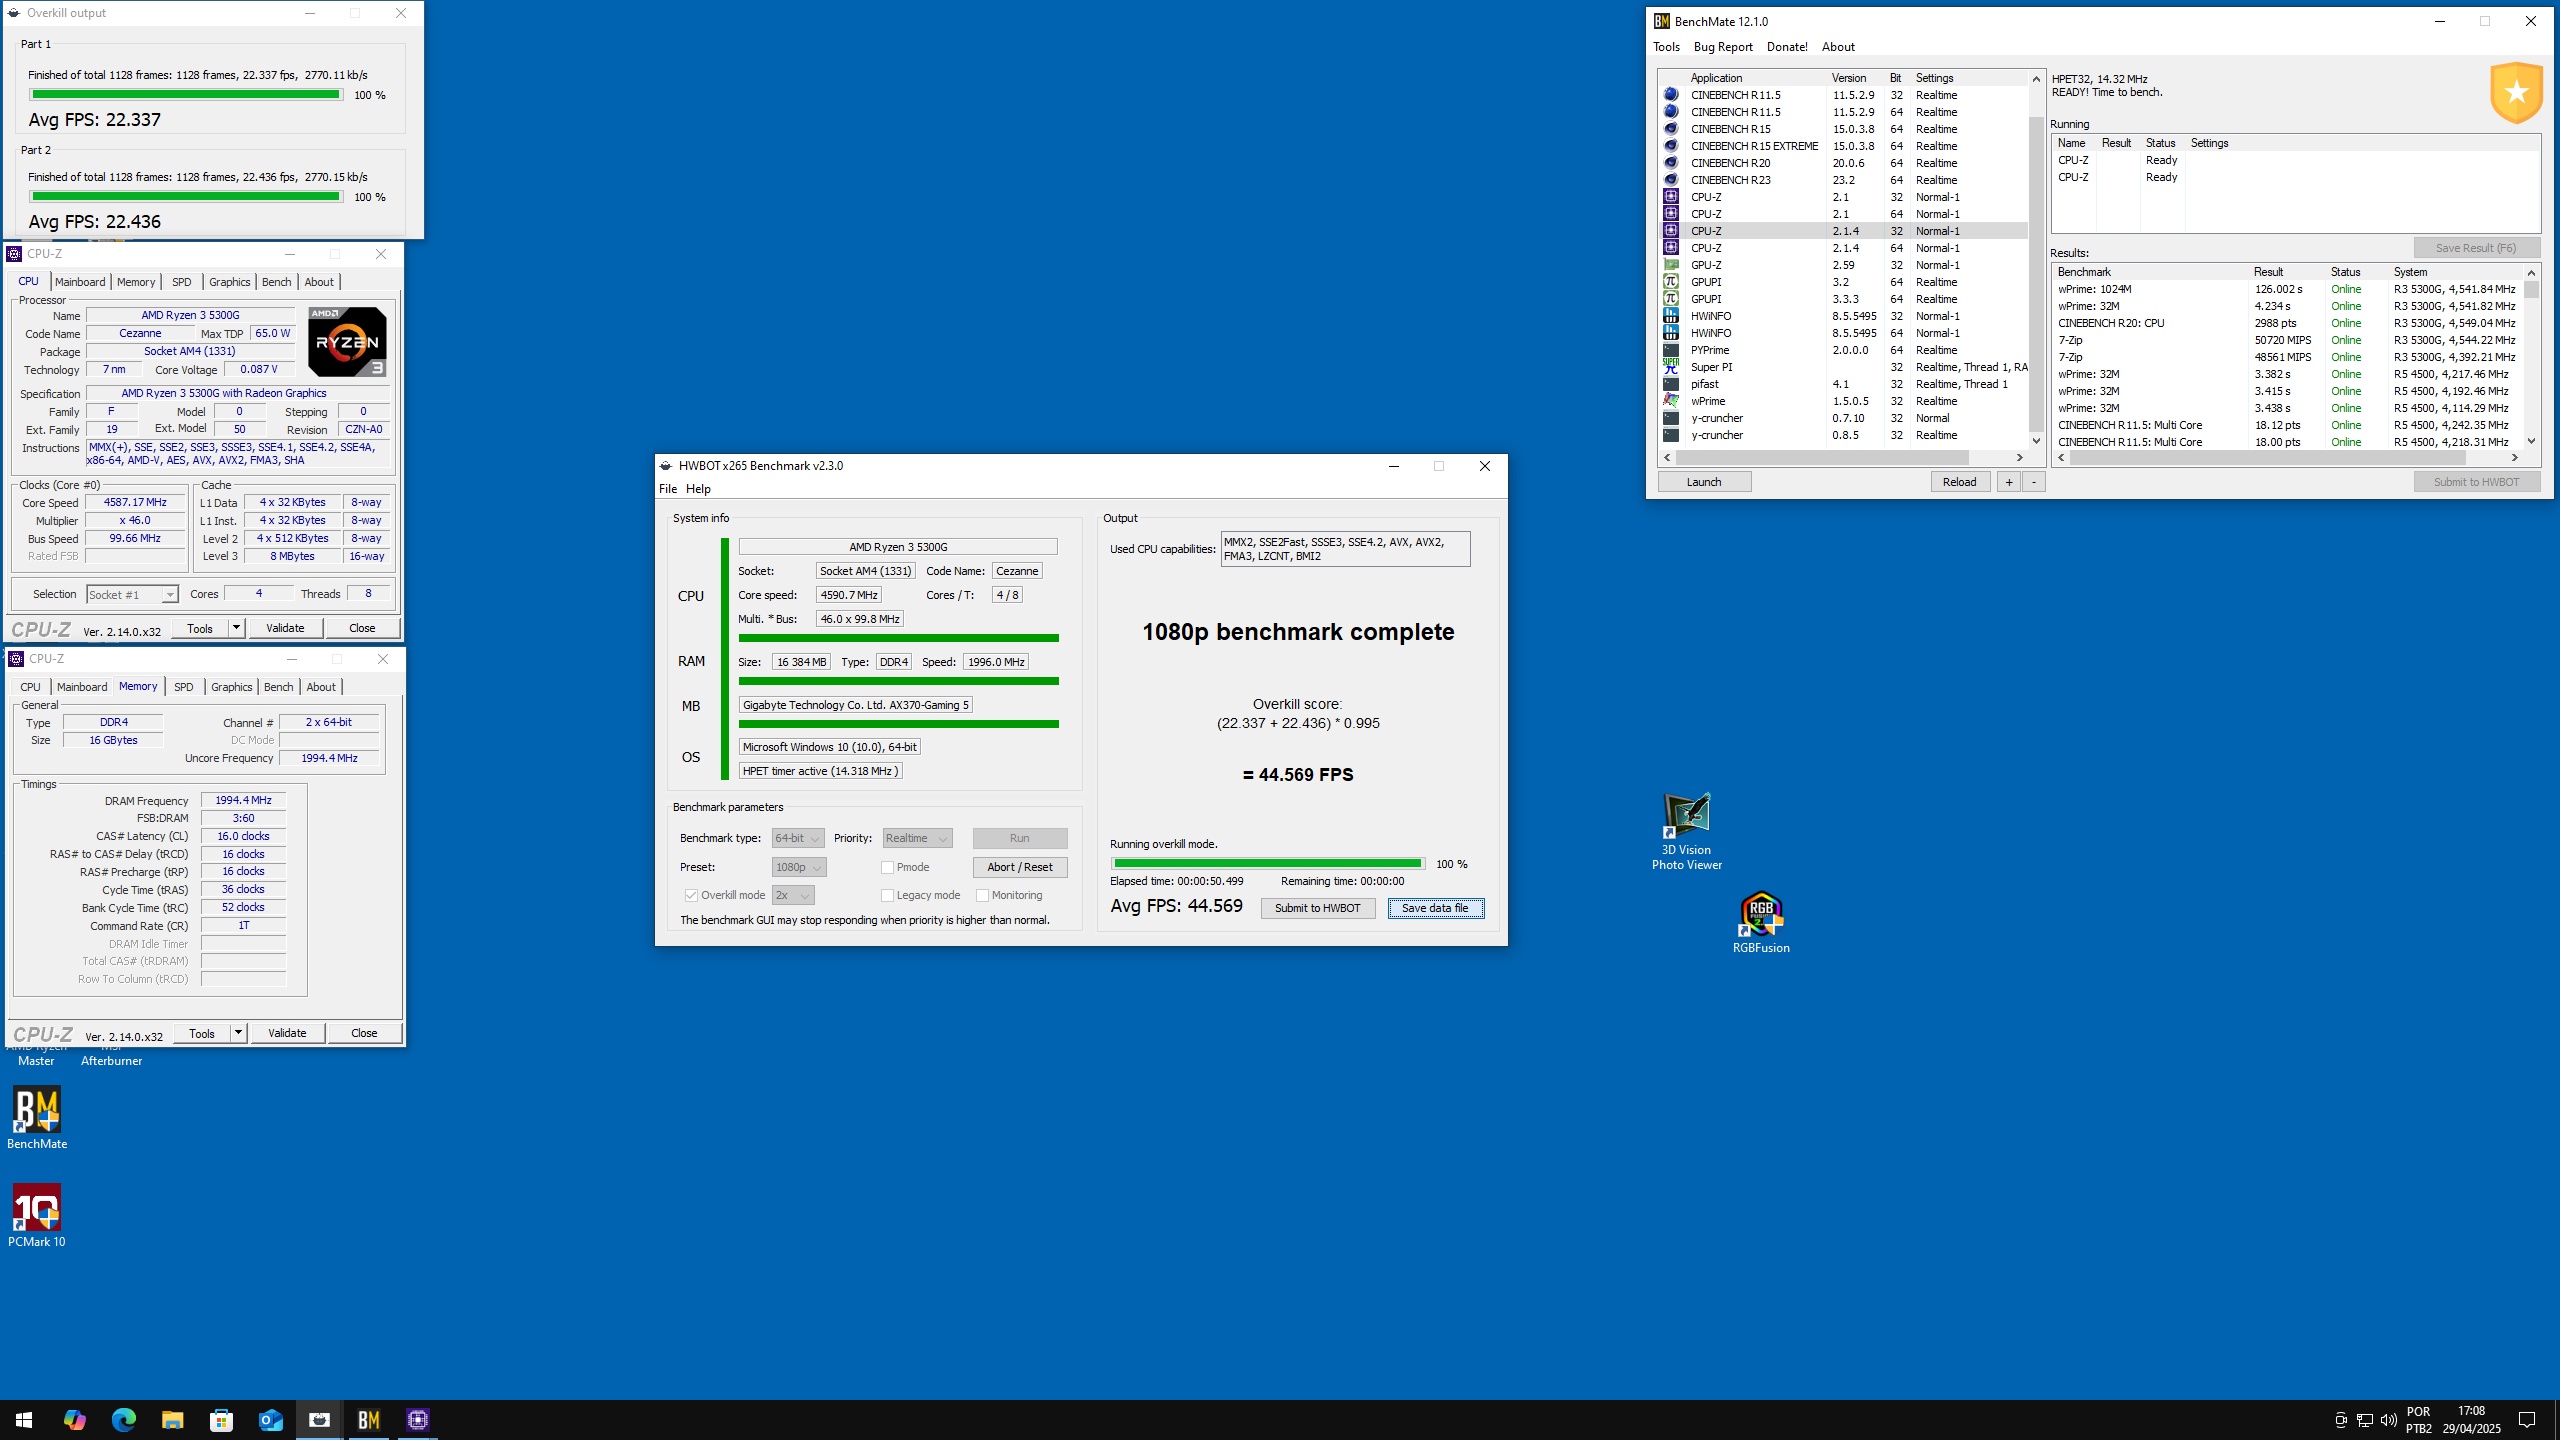Click the volume tray icon
Viewport: 2560px width, 1440px height.
[x=2389, y=1420]
